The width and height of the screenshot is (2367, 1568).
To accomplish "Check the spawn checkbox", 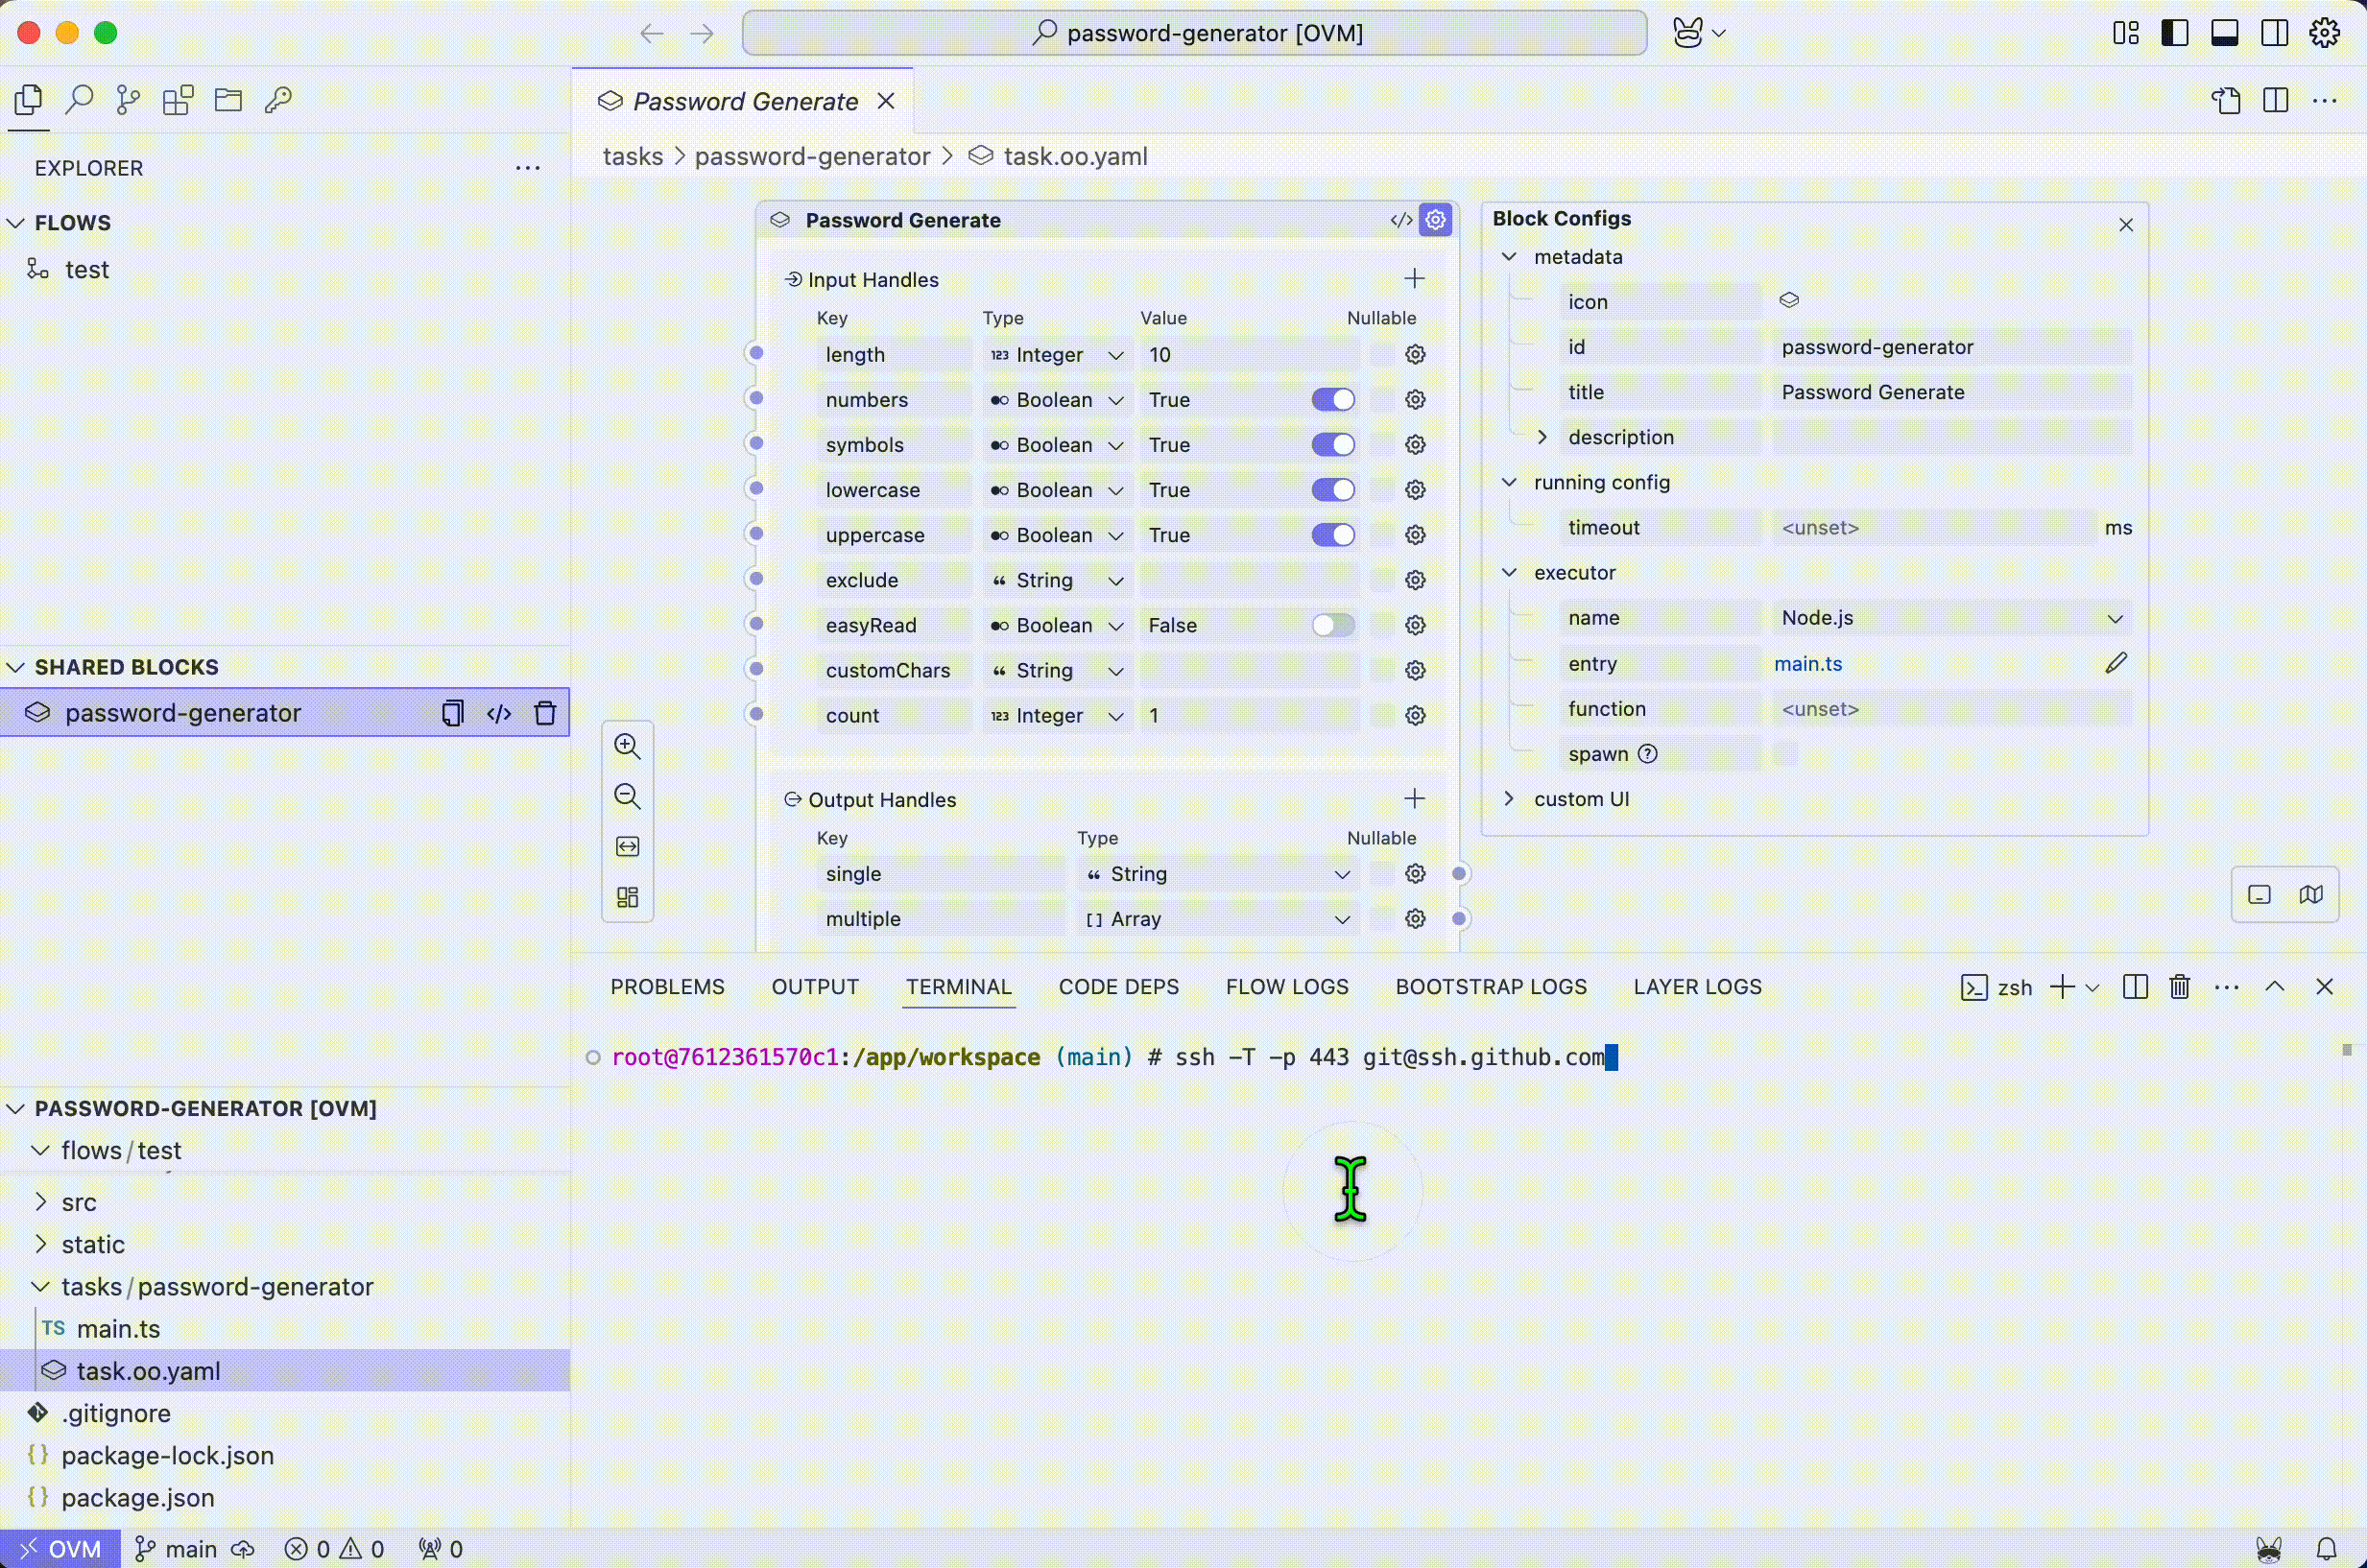I will pyautogui.click(x=1785, y=754).
